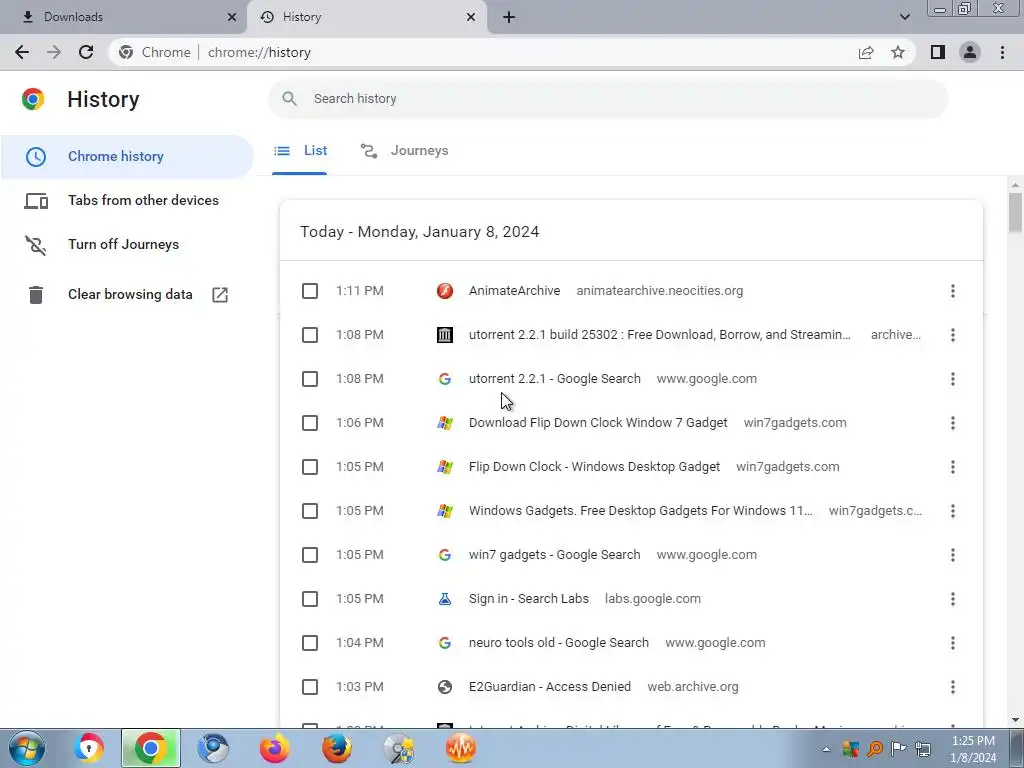Screen dimensions: 1024x768
Task: Open a new tab with plus button
Action: 509,17
